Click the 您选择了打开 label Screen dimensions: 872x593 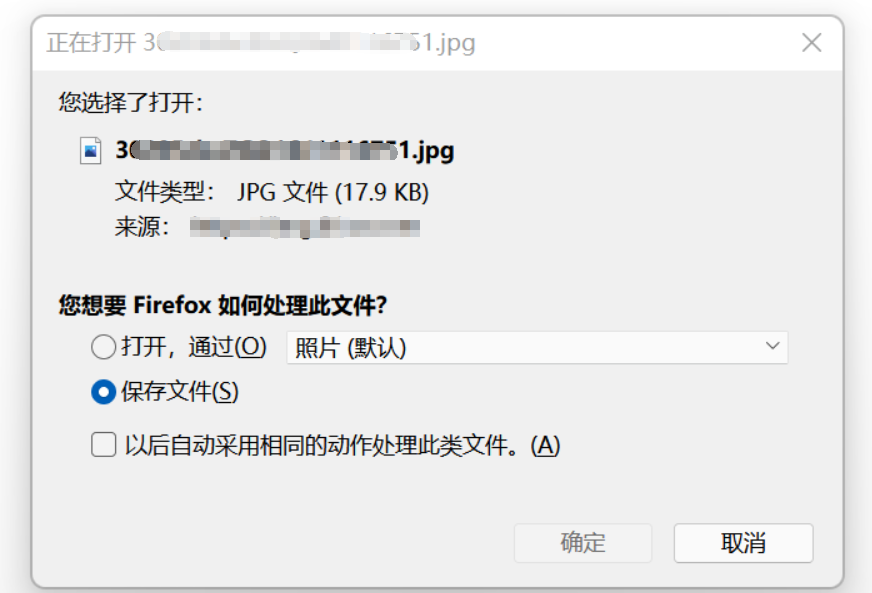point(131,102)
